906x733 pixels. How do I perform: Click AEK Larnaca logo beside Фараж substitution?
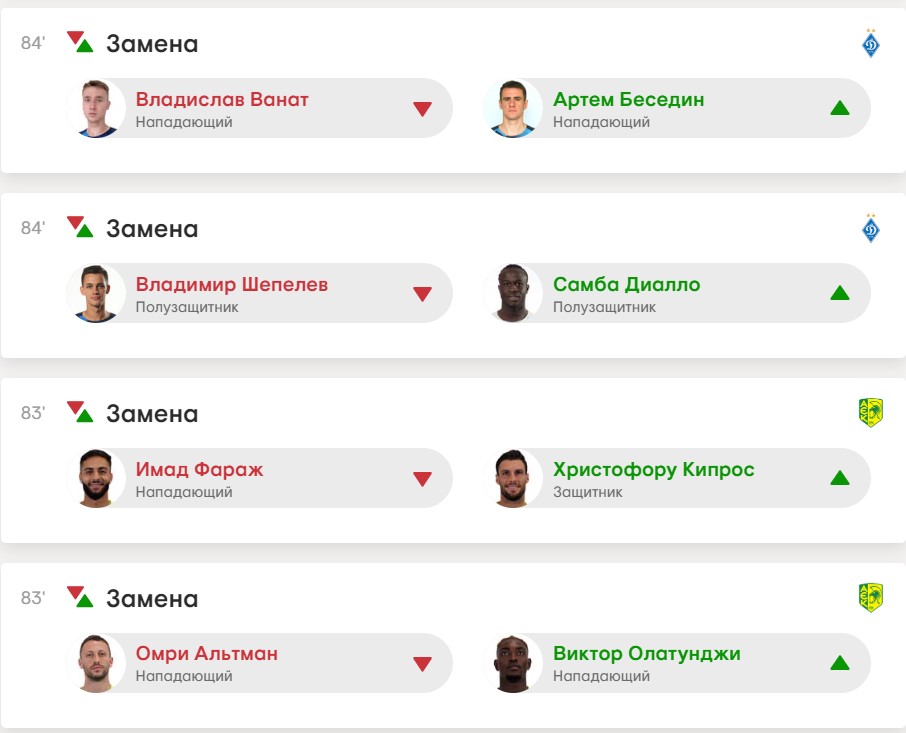coord(870,413)
